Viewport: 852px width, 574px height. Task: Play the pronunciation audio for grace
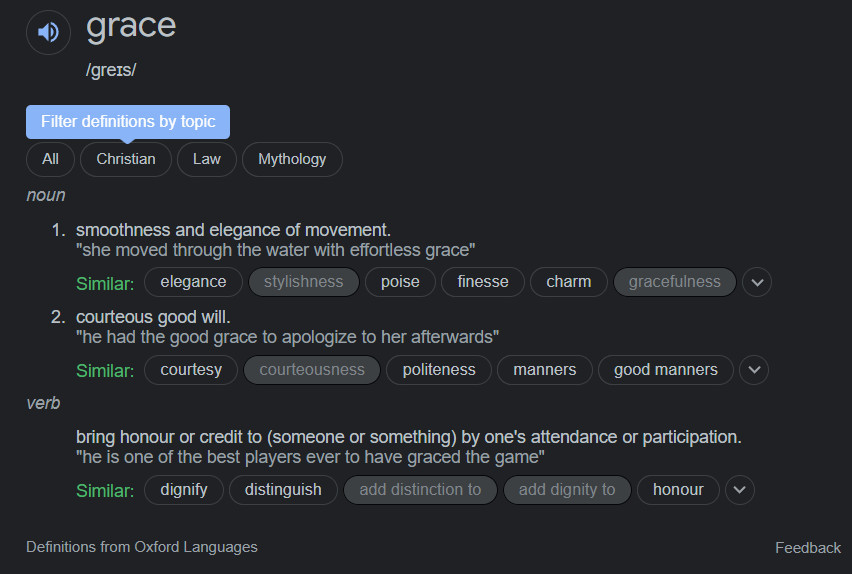click(48, 32)
